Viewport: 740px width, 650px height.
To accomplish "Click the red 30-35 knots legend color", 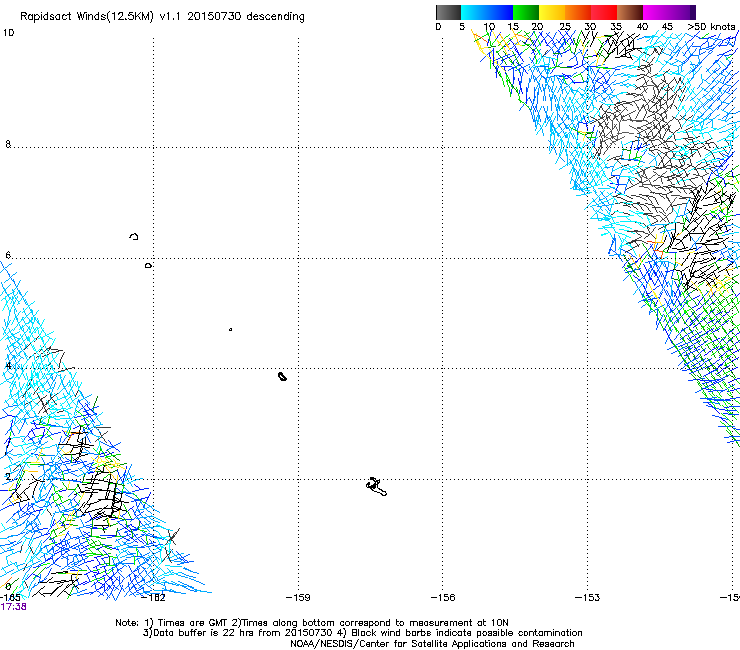I will click(604, 12).
